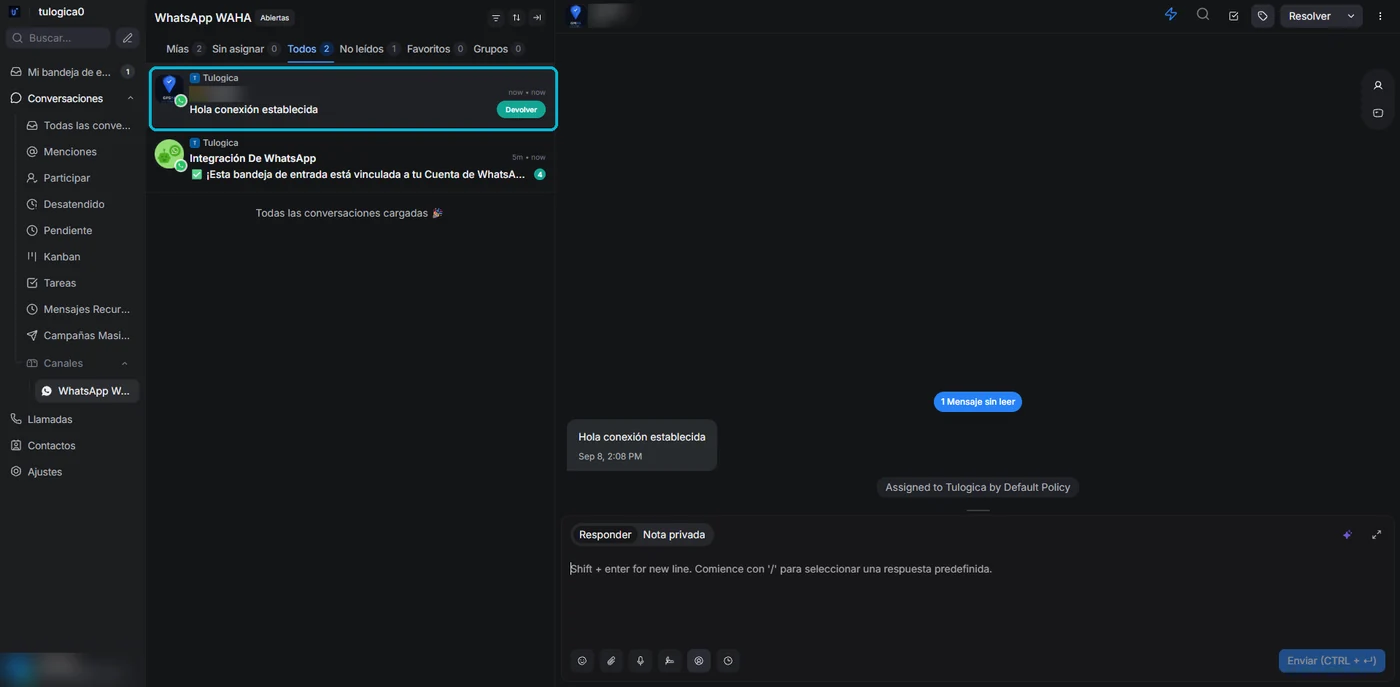Viewport: 1400px width, 687px height.
Task: Click in the Buscar search field
Action: point(58,38)
